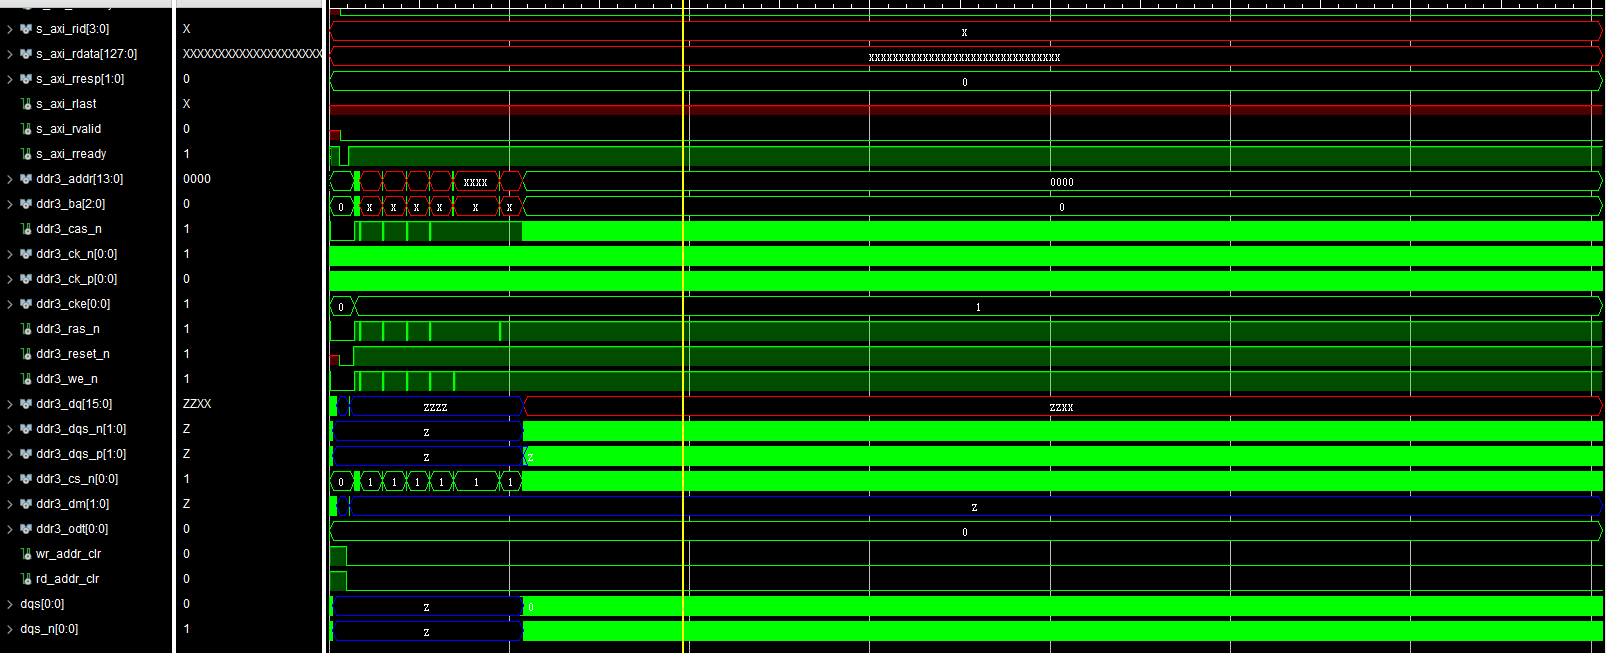Click the XXXX segment in ddr3_addr waveform
This screenshot has height=653, width=1606.
pos(475,182)
